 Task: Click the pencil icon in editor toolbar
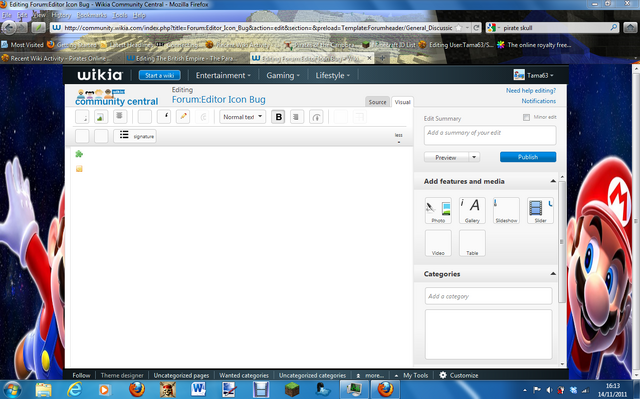[183, 117]
